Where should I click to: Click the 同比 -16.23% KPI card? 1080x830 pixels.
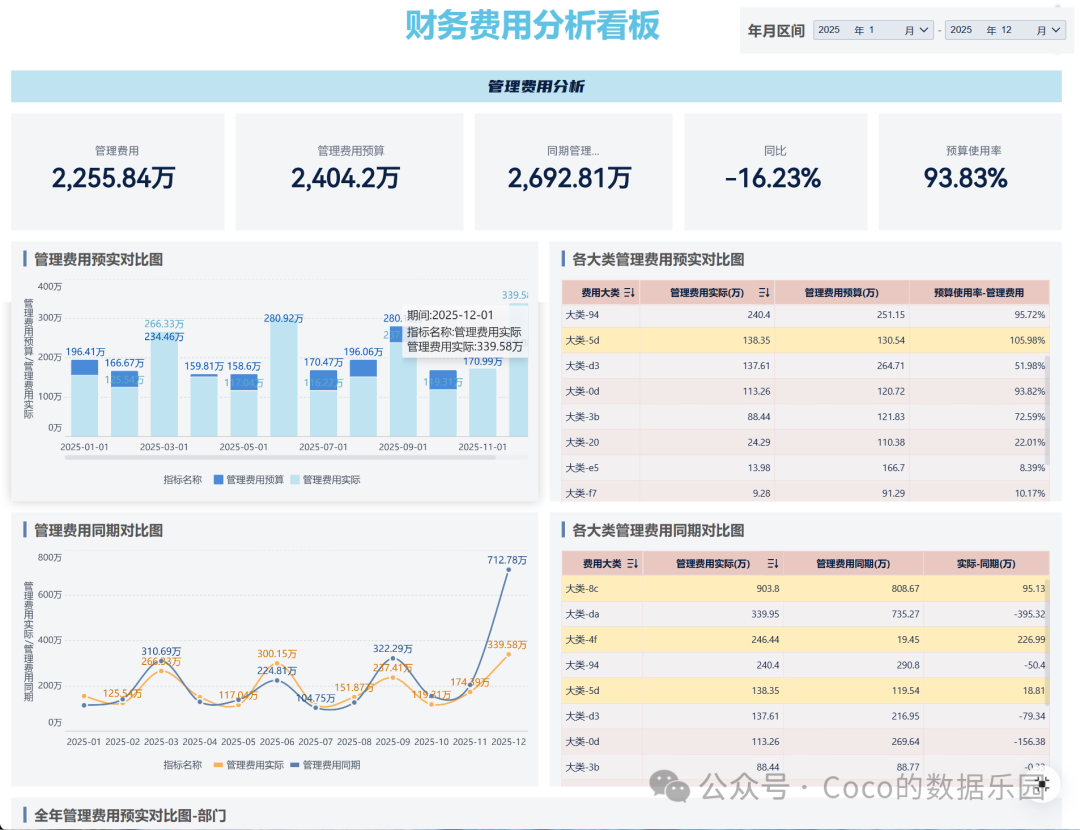[x=776, y=172]
